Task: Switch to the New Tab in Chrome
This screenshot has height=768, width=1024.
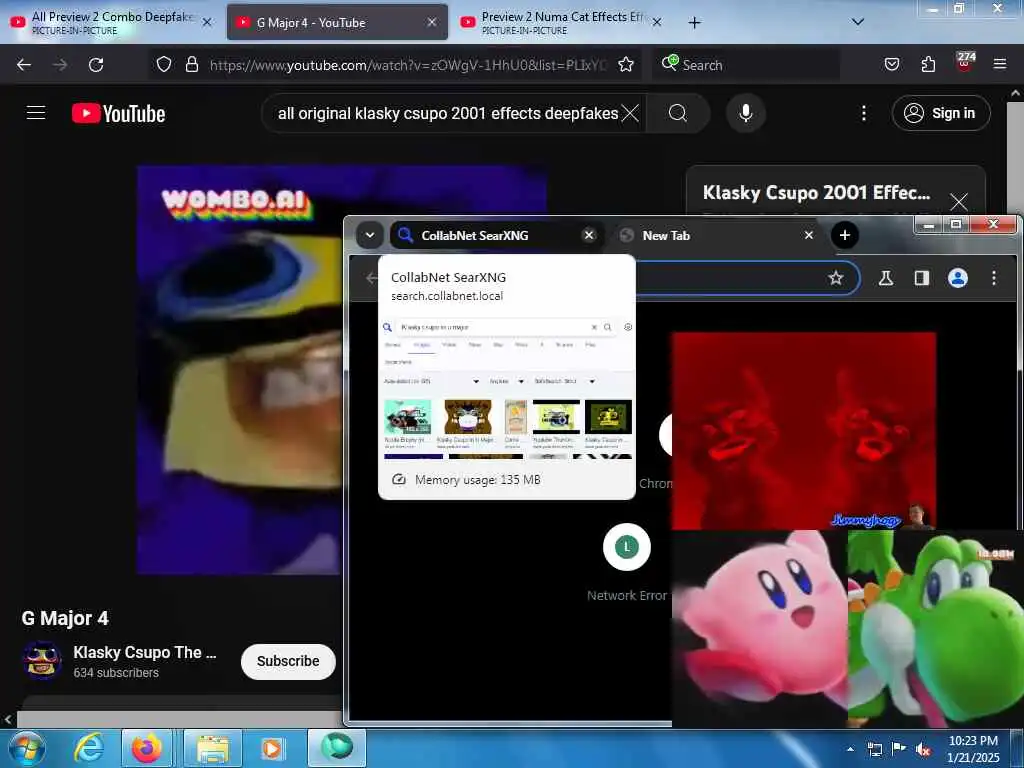Action: (x=717, y=235)
